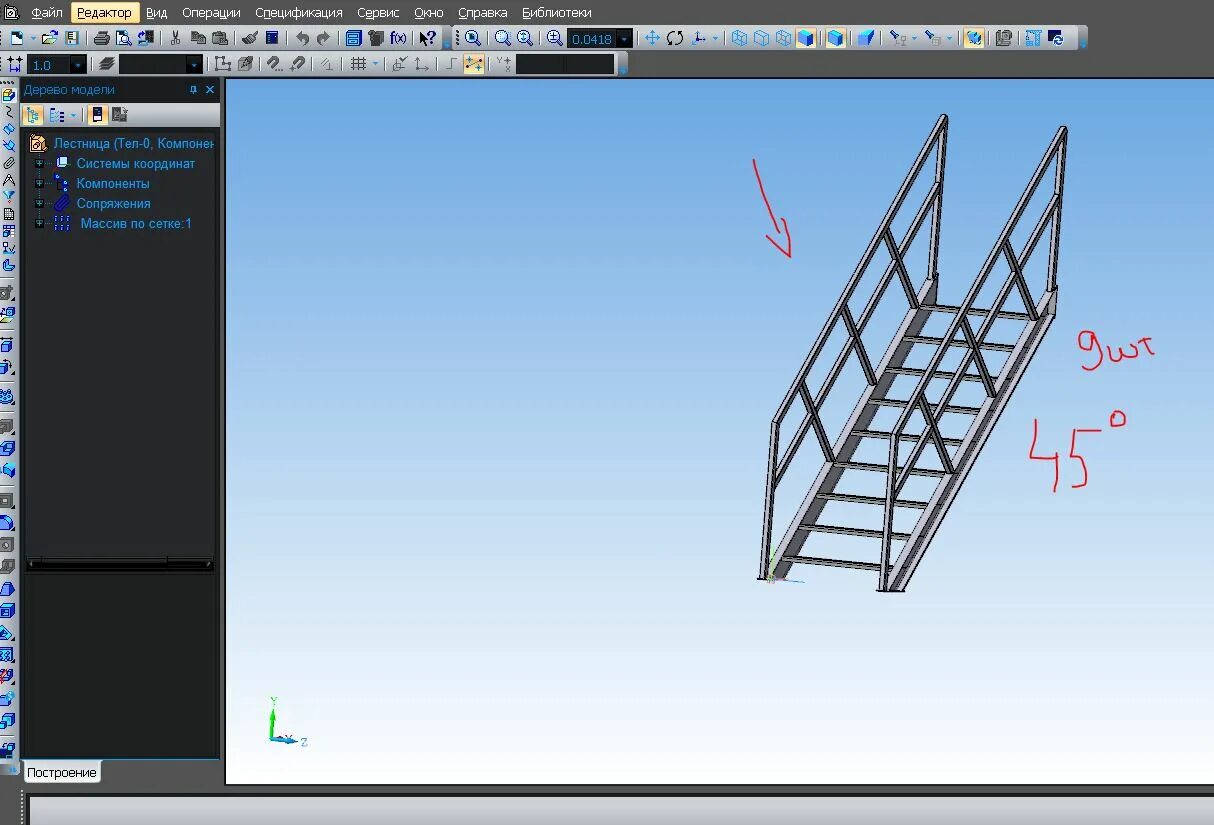Toggle the grid display
Image resolution: width=1214 pixels, height=825 pixels.
(x=358, y=64)
